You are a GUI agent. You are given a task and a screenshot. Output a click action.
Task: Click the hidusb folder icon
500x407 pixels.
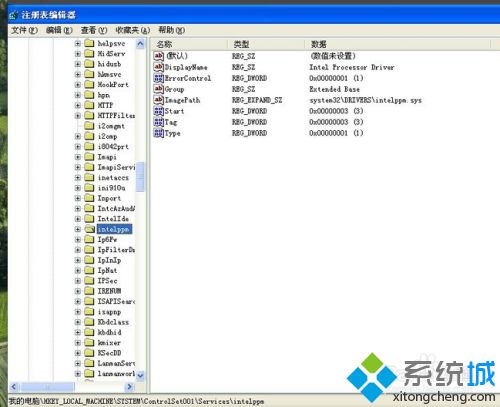(x=89, y=64)
